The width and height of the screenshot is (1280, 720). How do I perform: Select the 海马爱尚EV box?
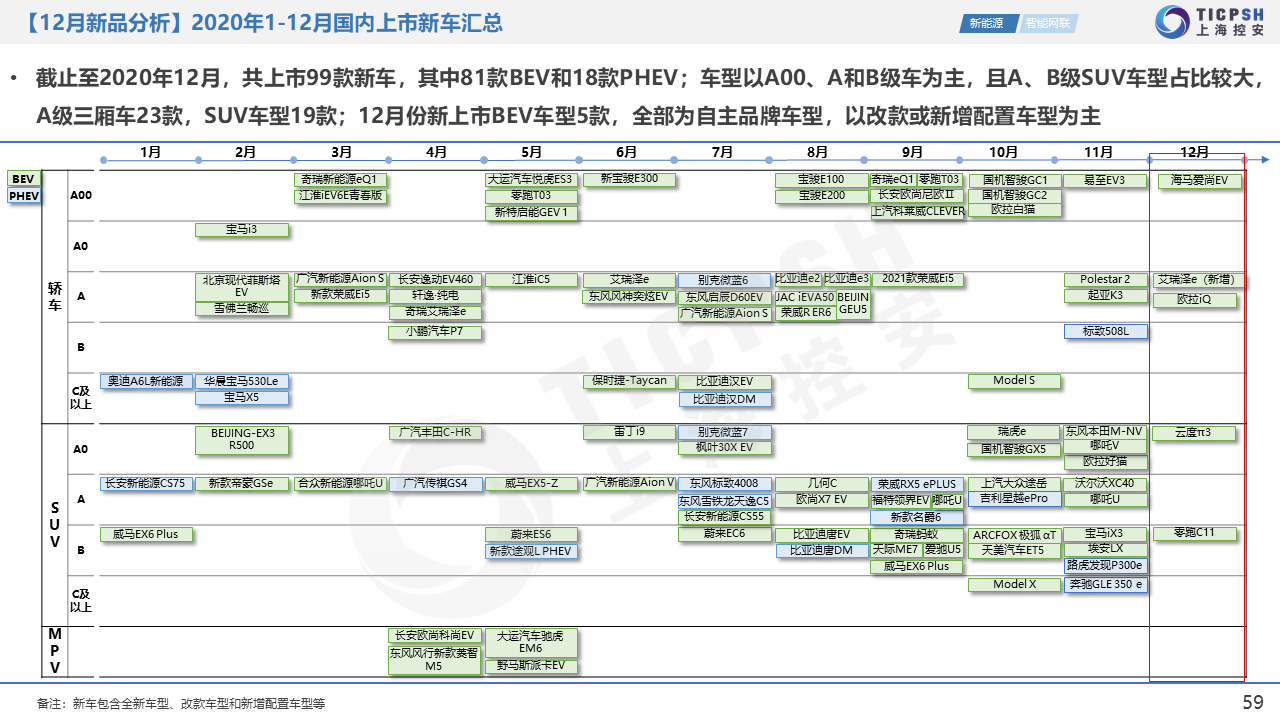coord(1199,181)
